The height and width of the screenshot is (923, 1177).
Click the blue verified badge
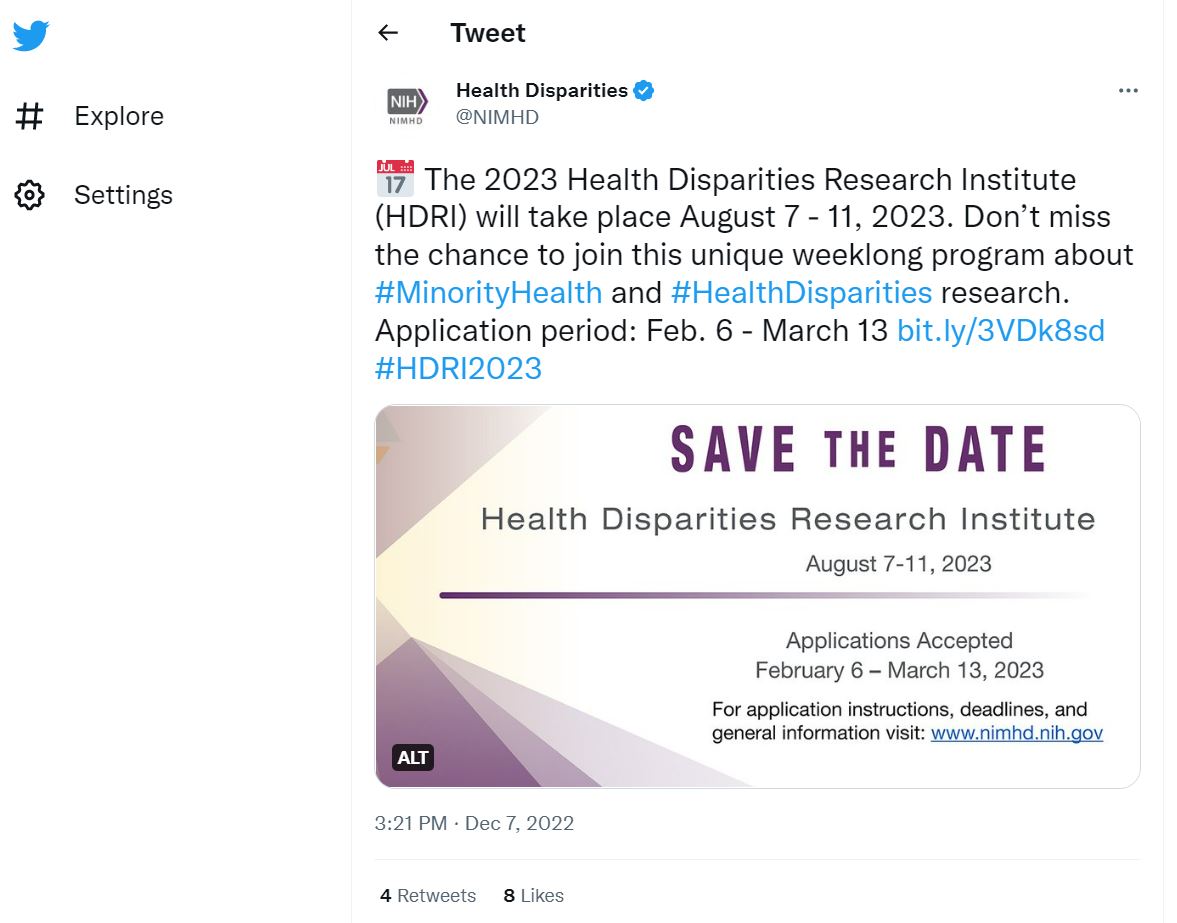click(644, 91)
